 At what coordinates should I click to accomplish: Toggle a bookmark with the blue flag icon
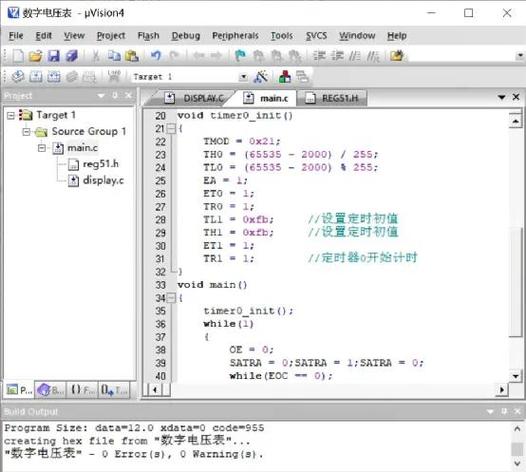[x=240, y=56]
